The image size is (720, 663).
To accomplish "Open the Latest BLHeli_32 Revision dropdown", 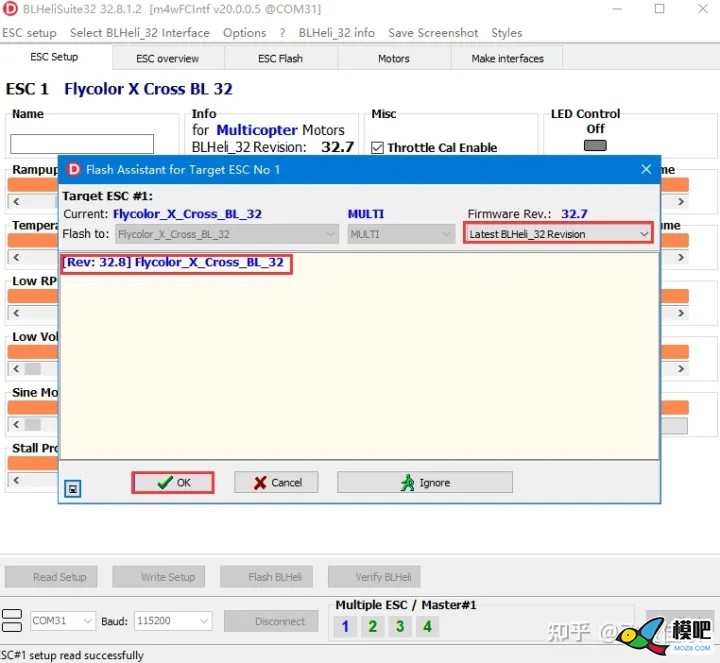I will coord(558,234).
